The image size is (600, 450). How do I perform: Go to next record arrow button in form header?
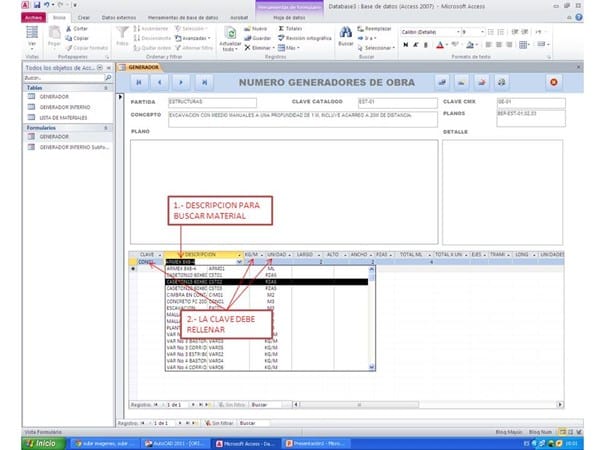pyautogui.click(x=181, y=82)
